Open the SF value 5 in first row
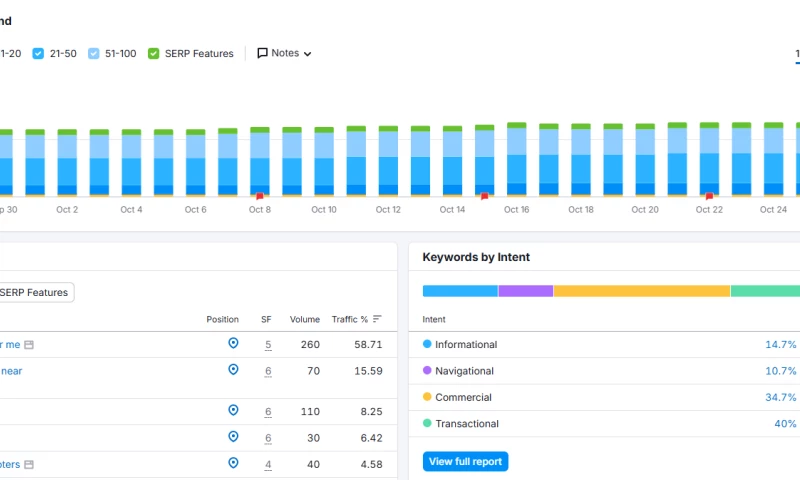Viewport: 800px width, 480px height. (268, 345)
